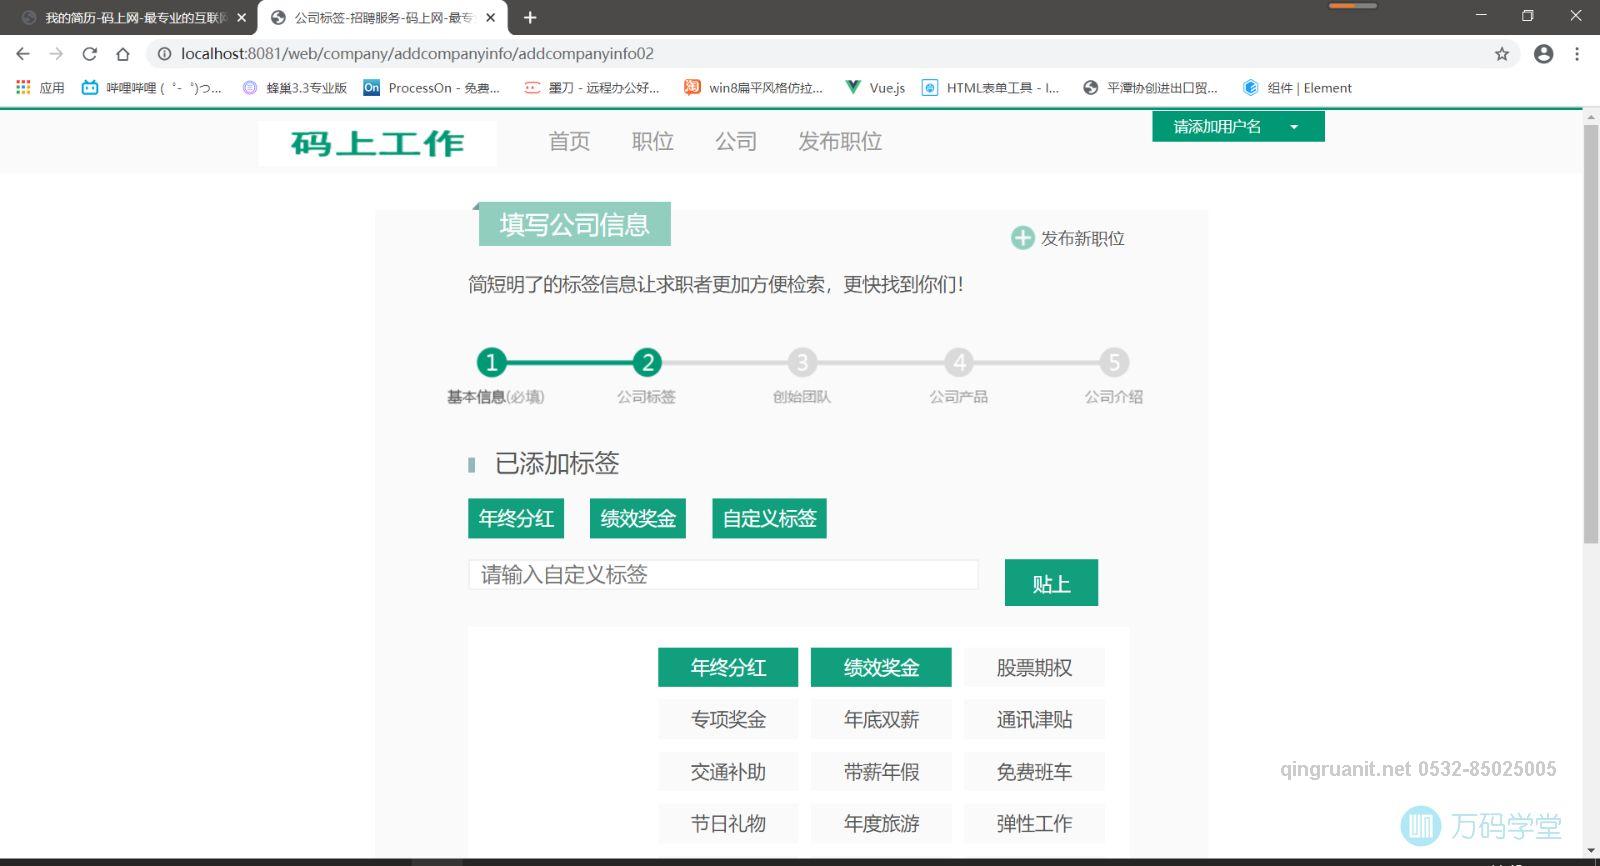Click the 码上工作 logo
1600x866 pixels.
[x=377, y=144]
